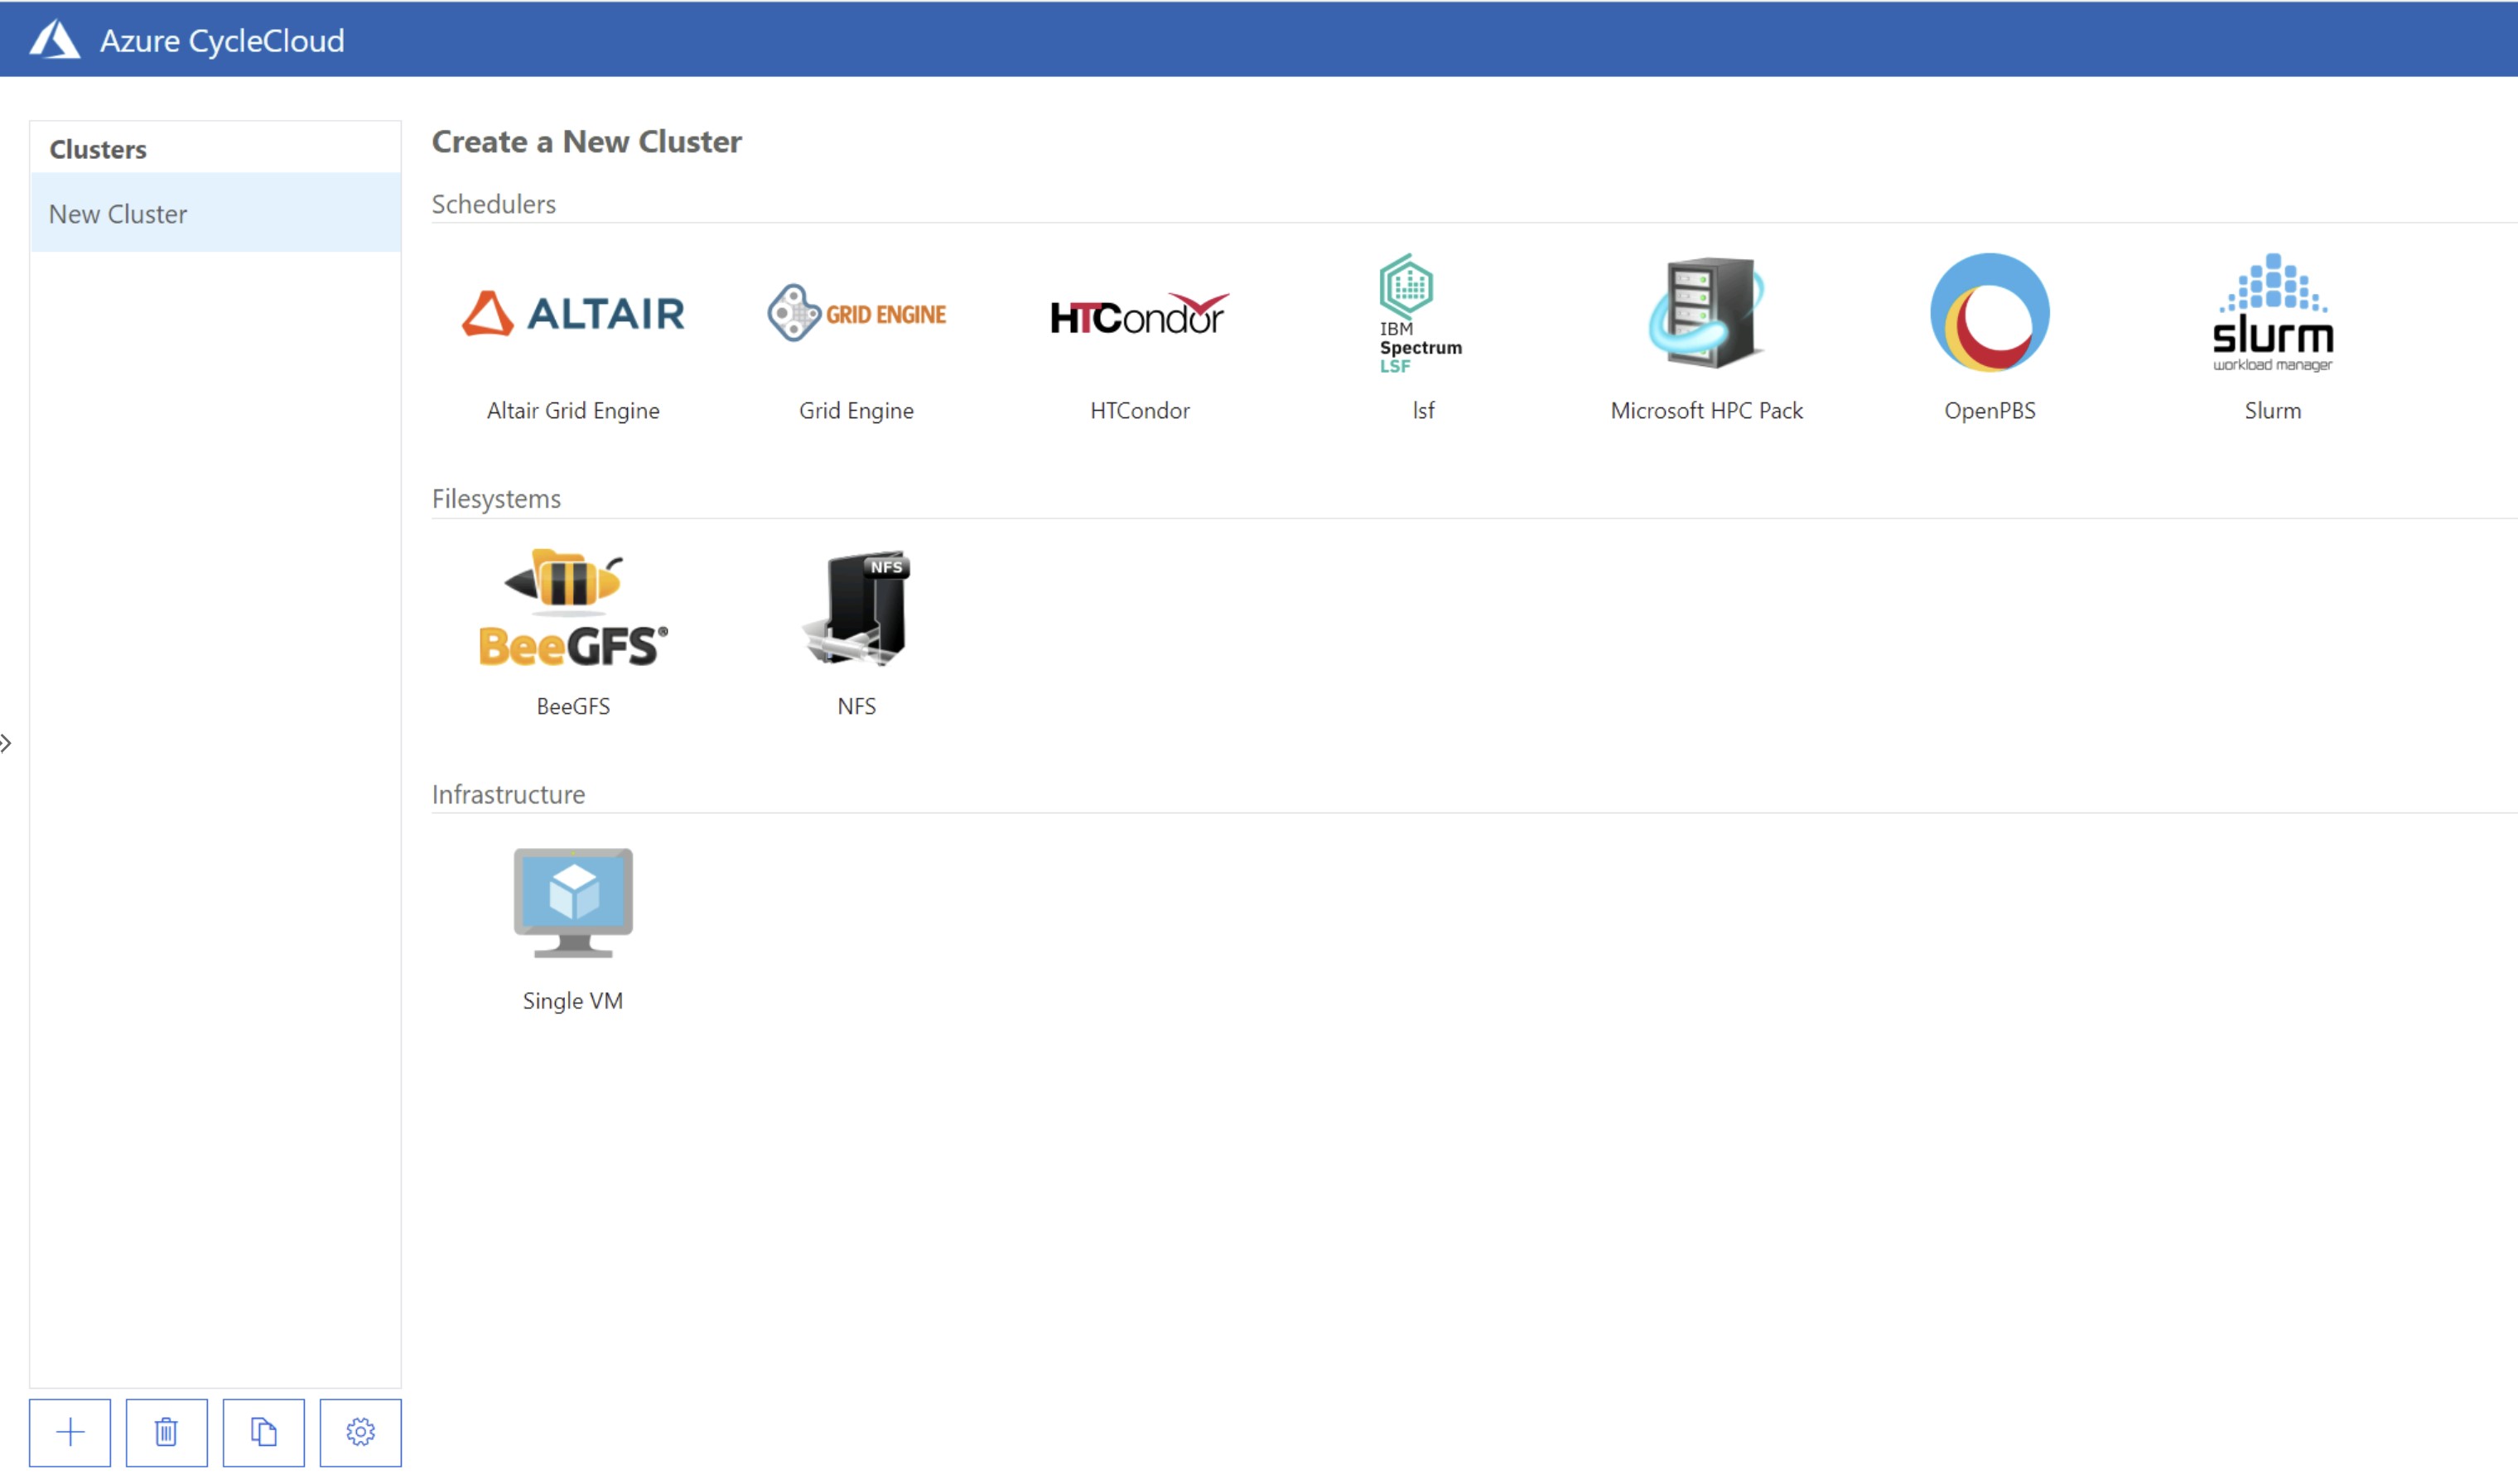Click the Create a New Cluster title

pyautogui.click(x=586, y=141)
